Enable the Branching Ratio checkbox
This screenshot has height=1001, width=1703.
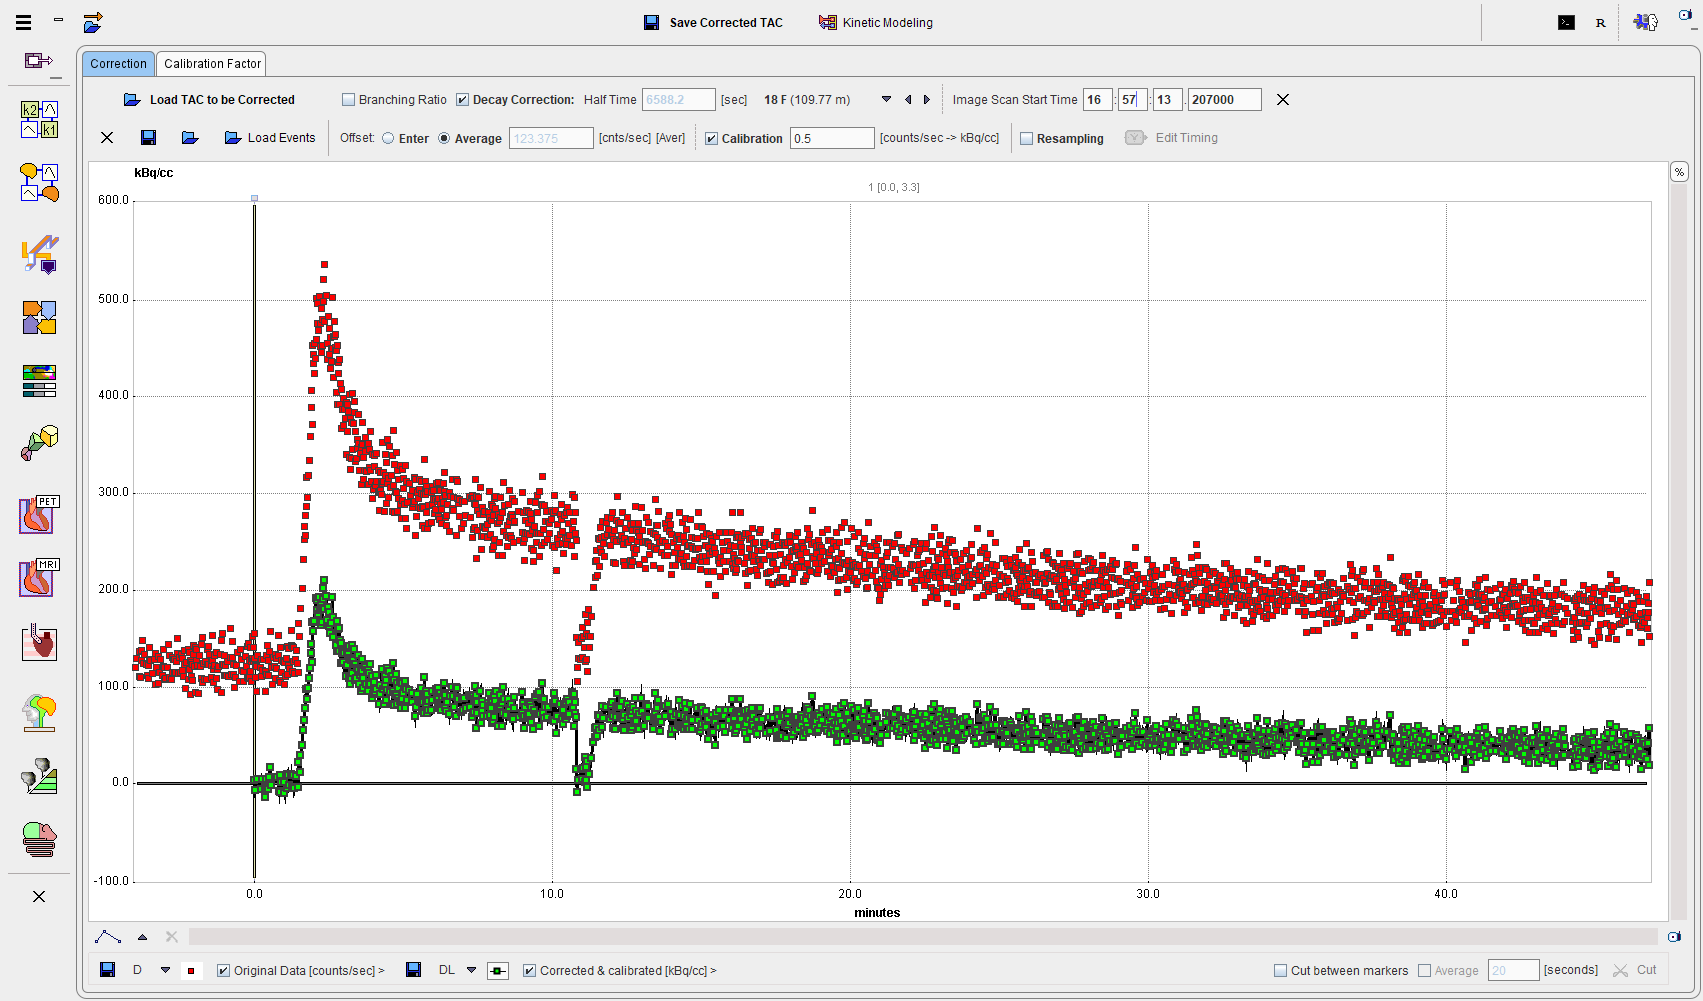click(x=349, y=100)
